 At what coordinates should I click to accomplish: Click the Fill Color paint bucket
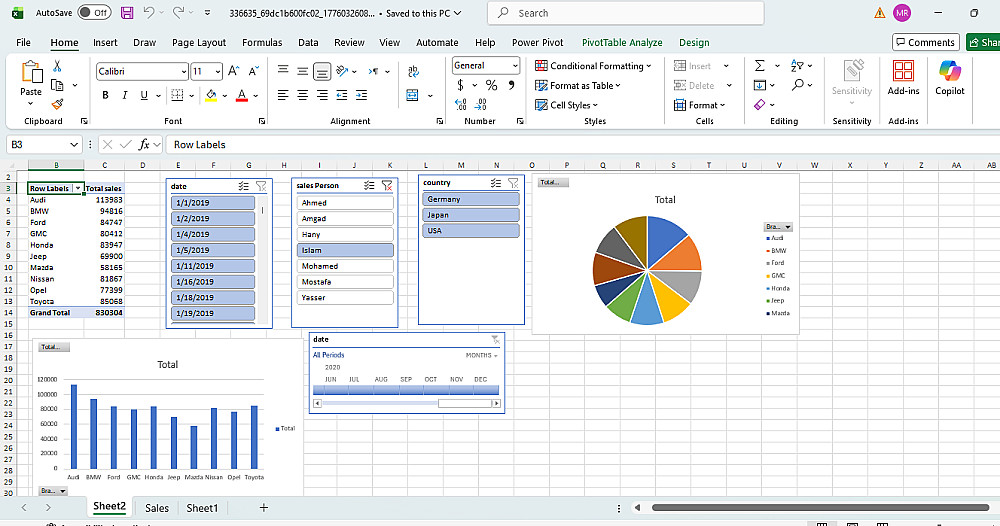tap(211, 96)
